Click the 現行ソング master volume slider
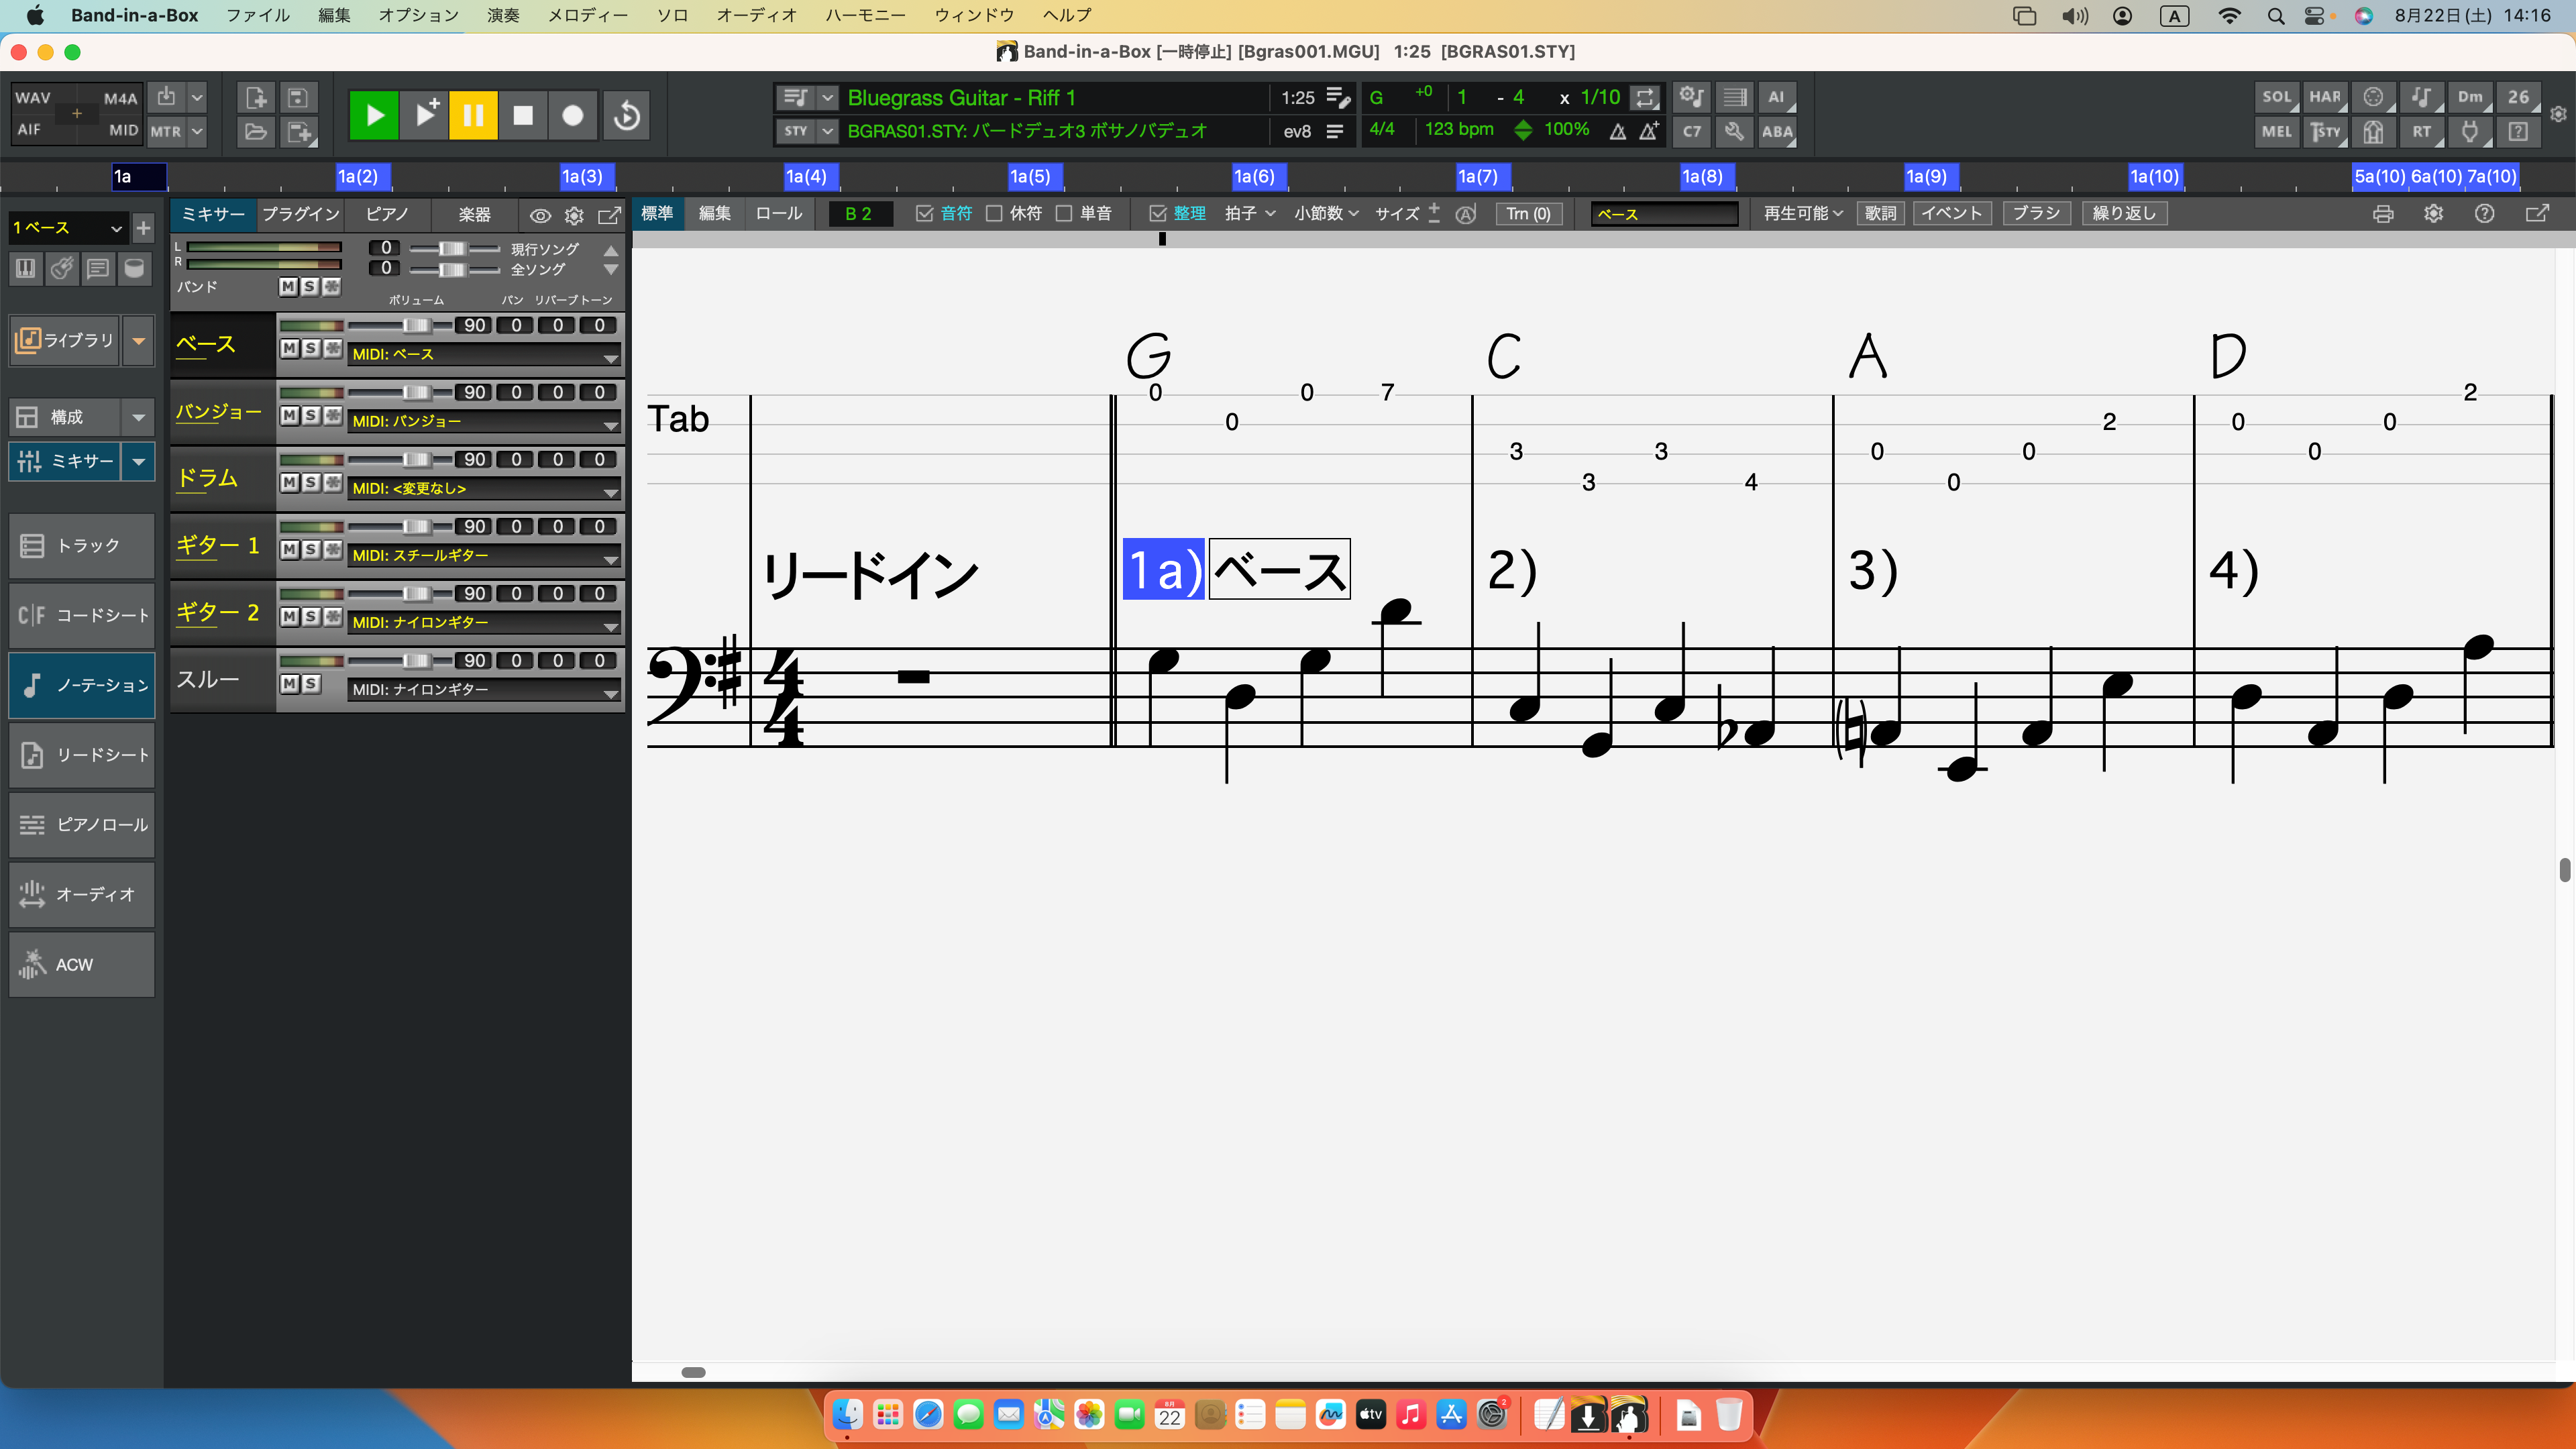The height and width of the screenshot is (1449, 2576). (x=454, y=248)
